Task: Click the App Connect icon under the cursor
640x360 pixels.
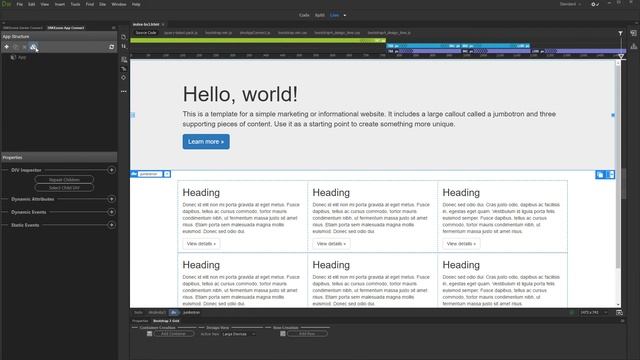Action: 33,47
